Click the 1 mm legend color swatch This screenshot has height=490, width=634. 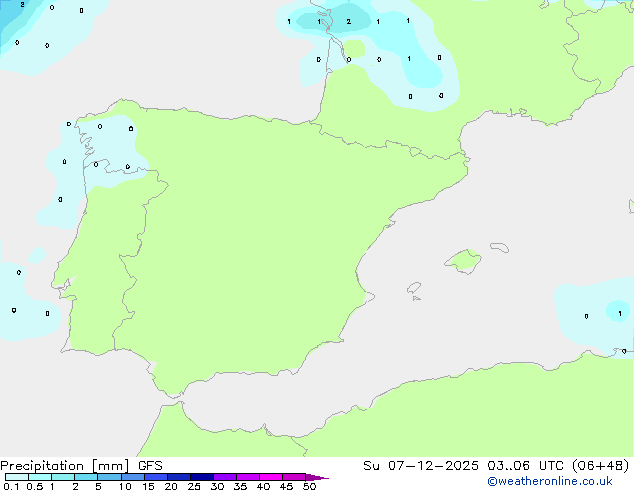point(63,477)
